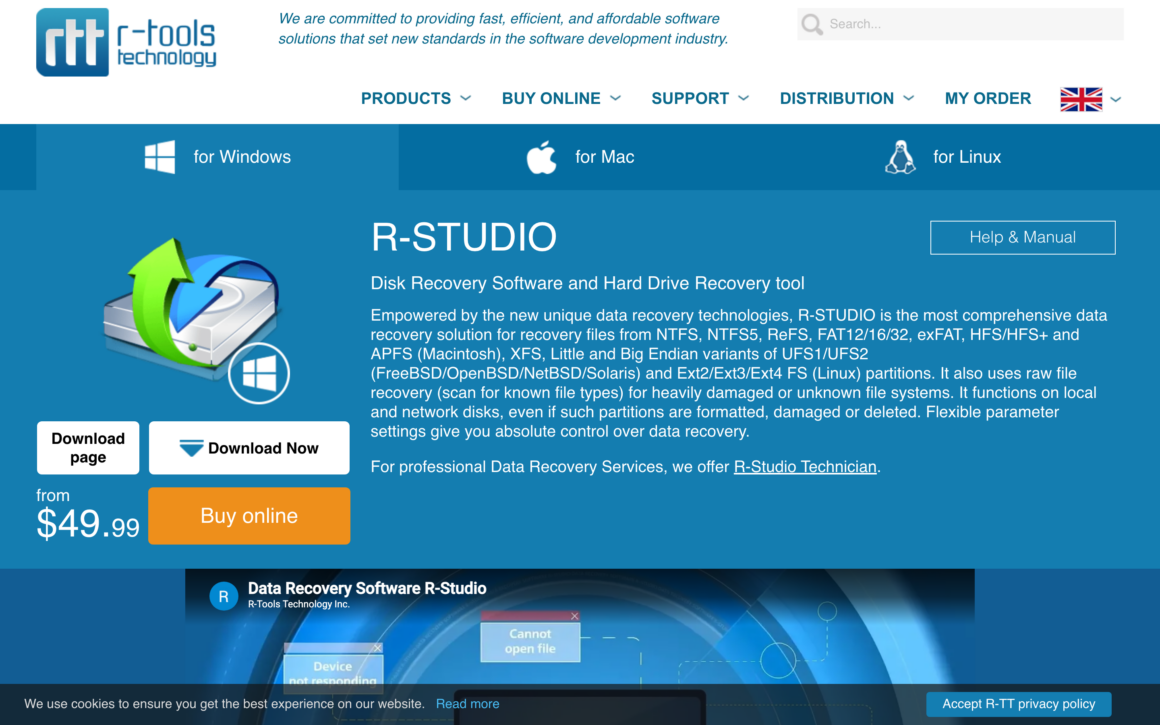Accept R-TT privacy policy
The image size is (1160, 725).
1019,704
